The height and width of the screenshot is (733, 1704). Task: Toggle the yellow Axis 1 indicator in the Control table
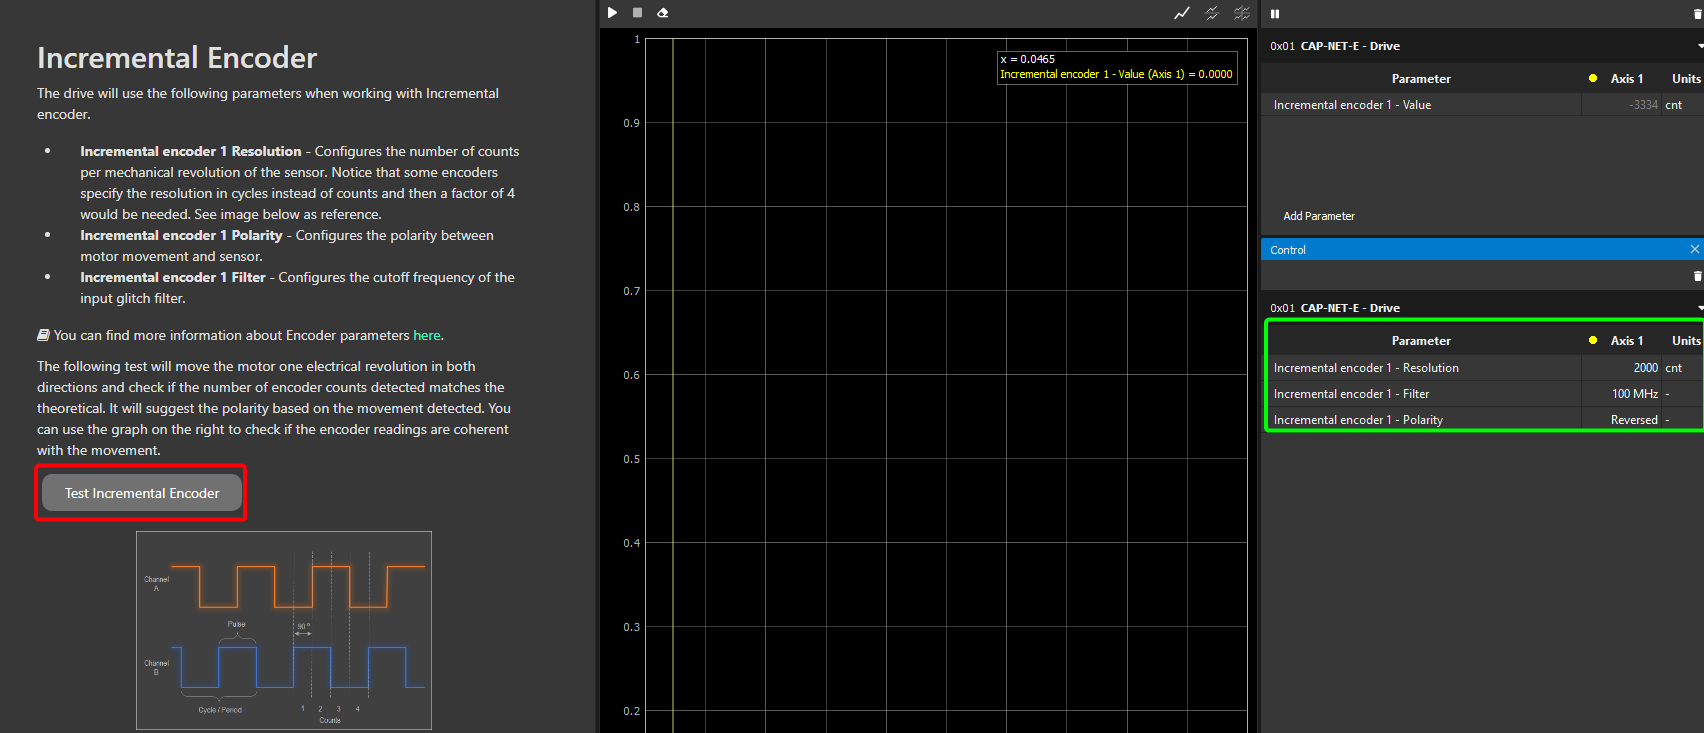click(x=1593, y=340)
